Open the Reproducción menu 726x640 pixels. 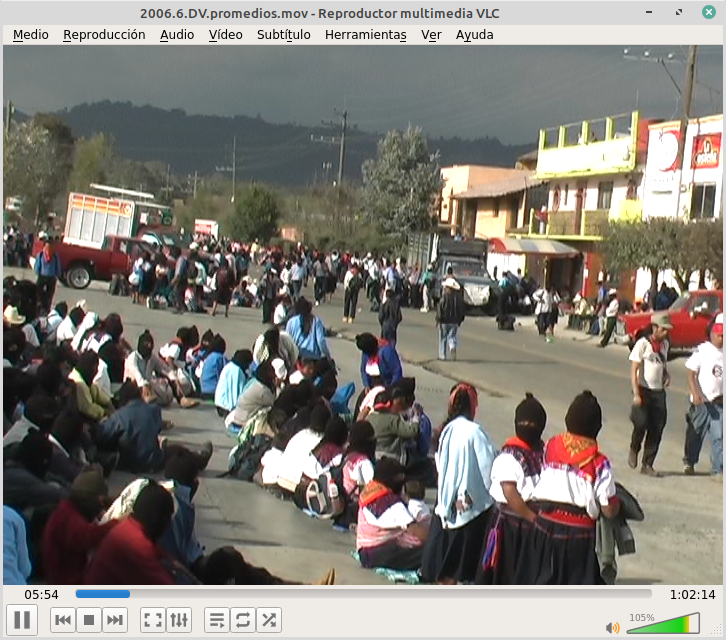[104, 34]
